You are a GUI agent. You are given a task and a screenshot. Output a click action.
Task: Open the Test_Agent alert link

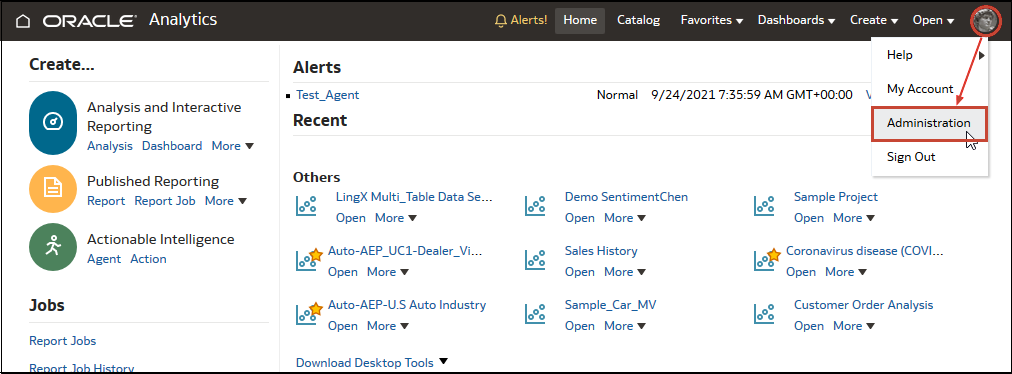pos(327,95)
